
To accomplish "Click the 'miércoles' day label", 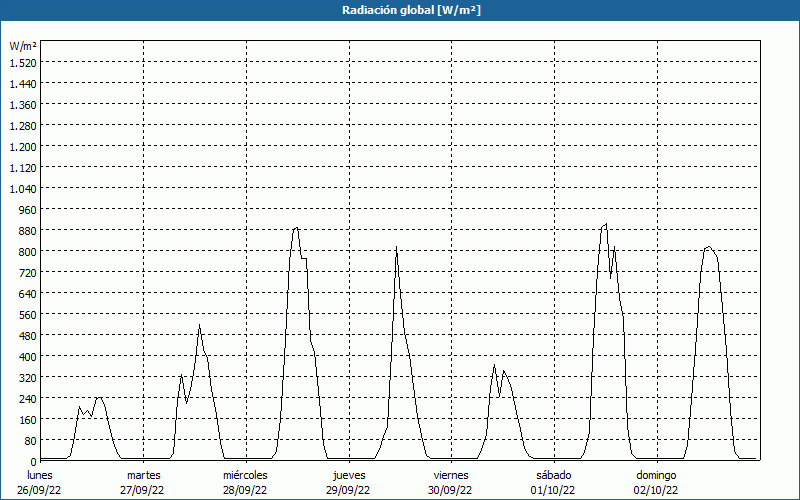I will click(245, 476).
